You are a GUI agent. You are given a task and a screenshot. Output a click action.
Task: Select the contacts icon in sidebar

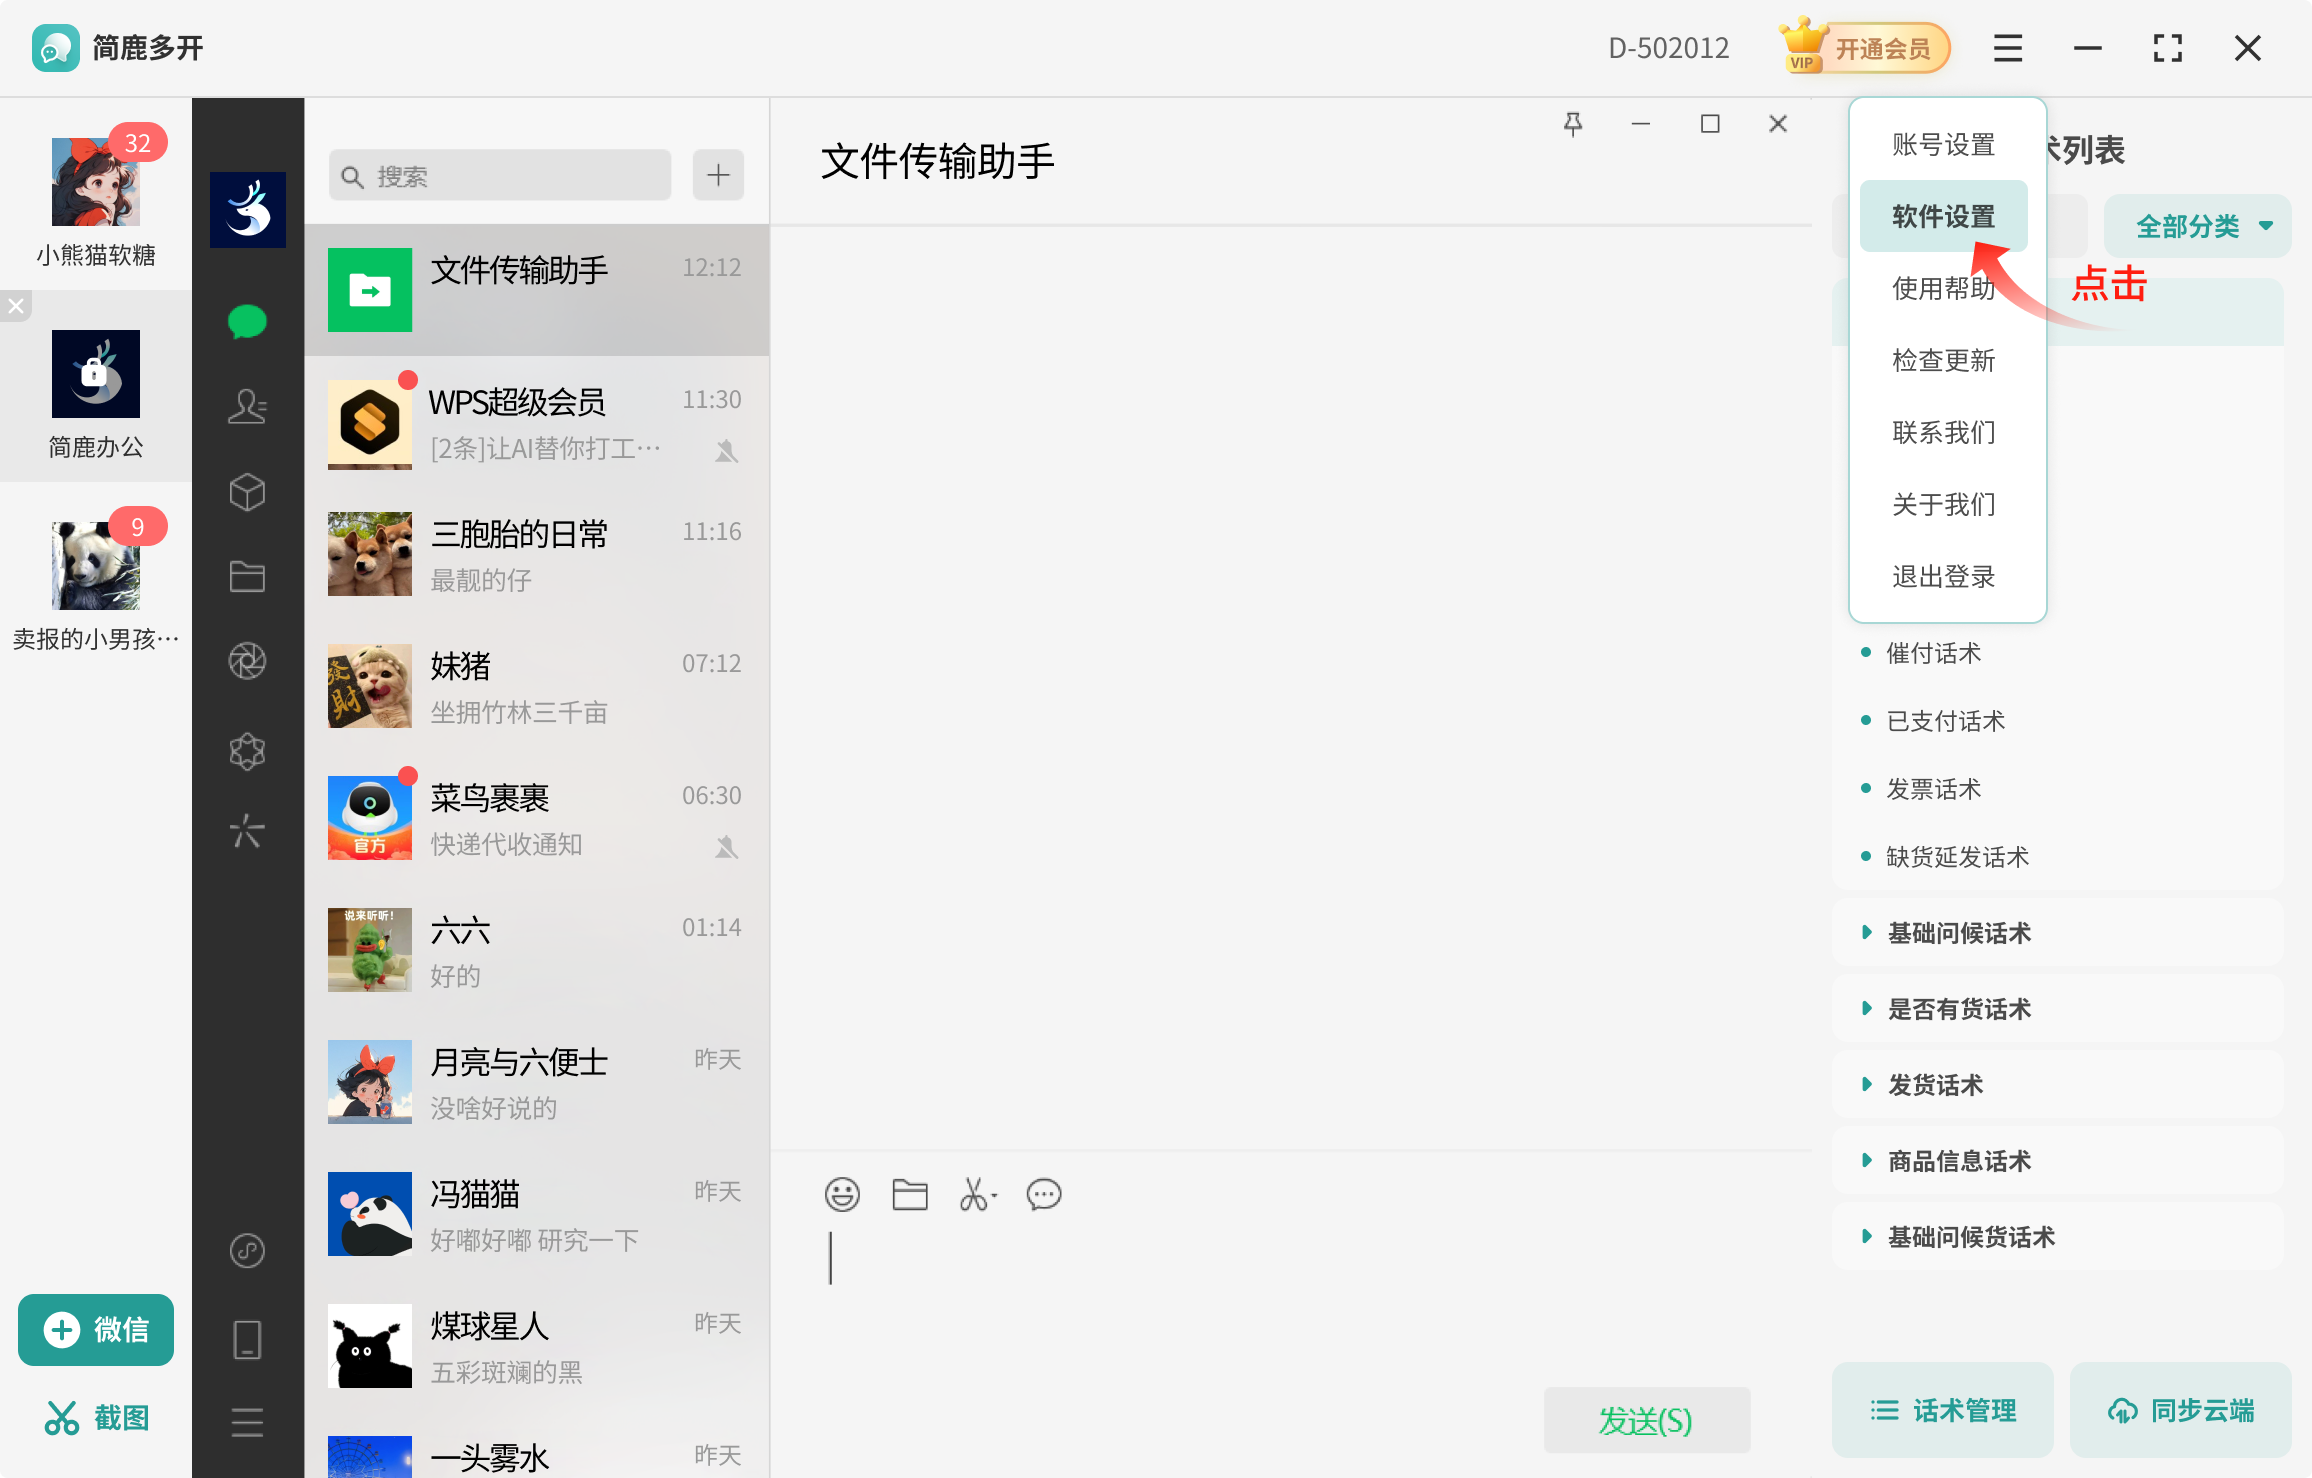coord(247,406)
